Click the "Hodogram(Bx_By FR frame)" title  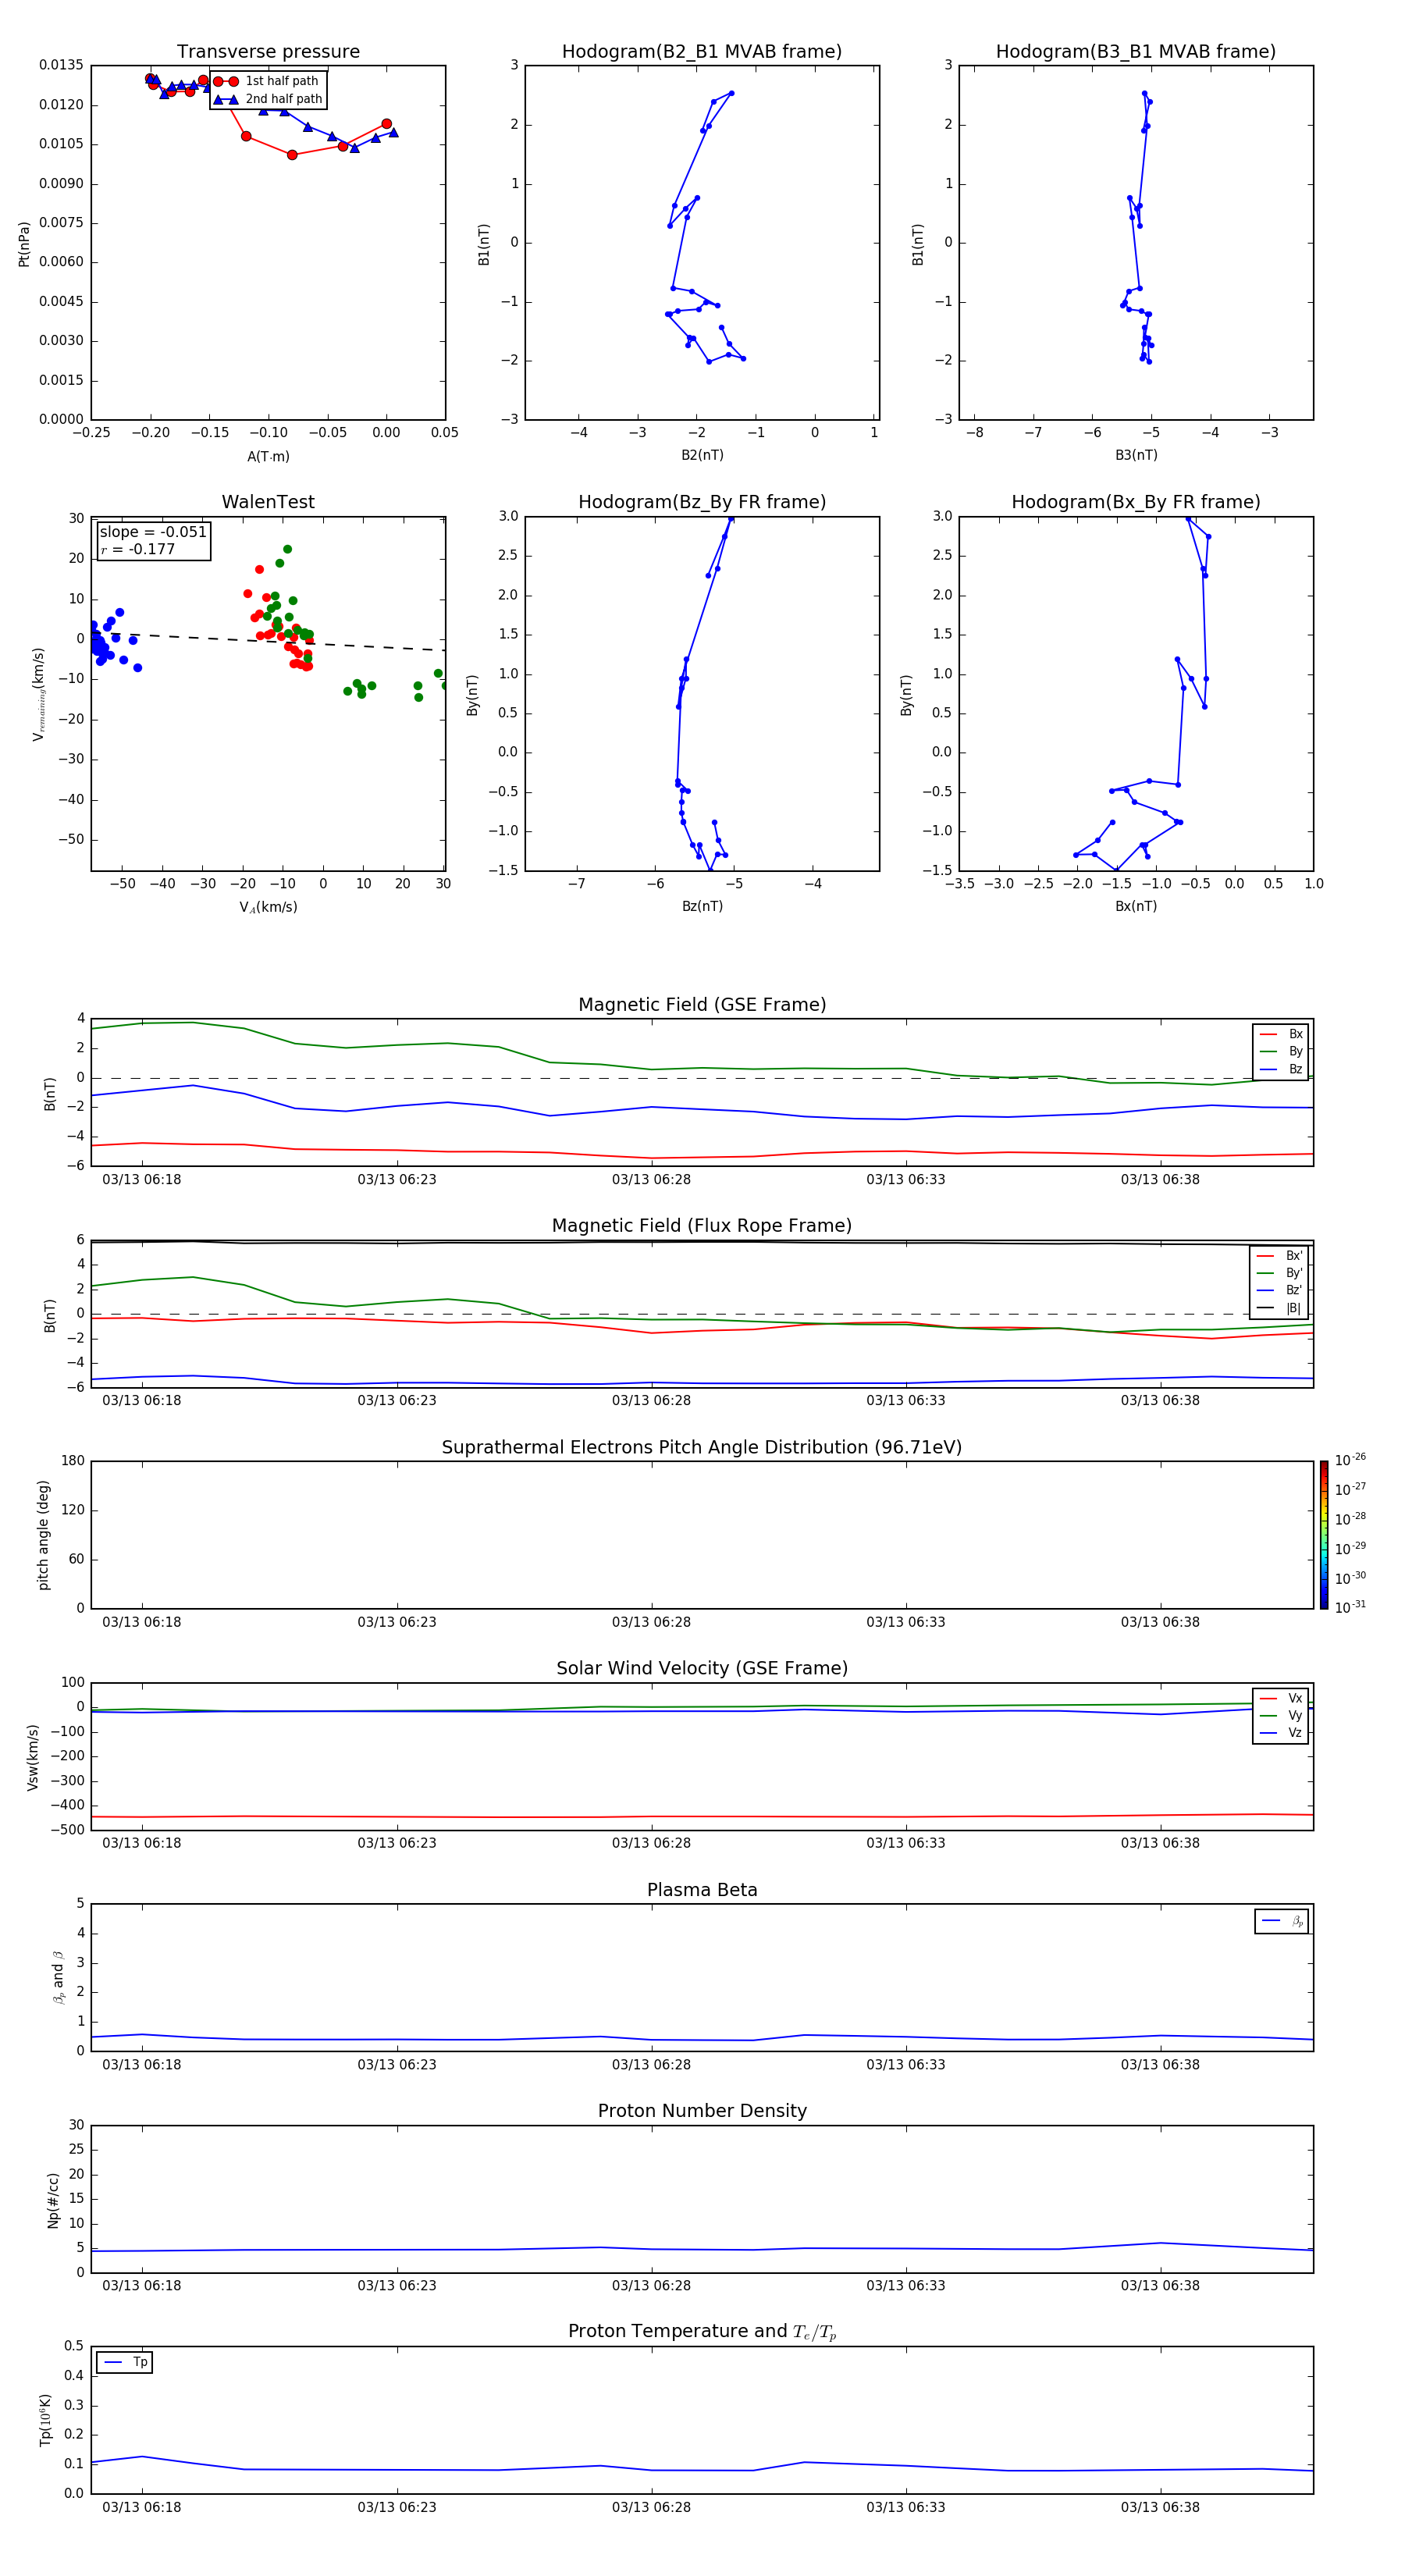tap(1136, 502)
